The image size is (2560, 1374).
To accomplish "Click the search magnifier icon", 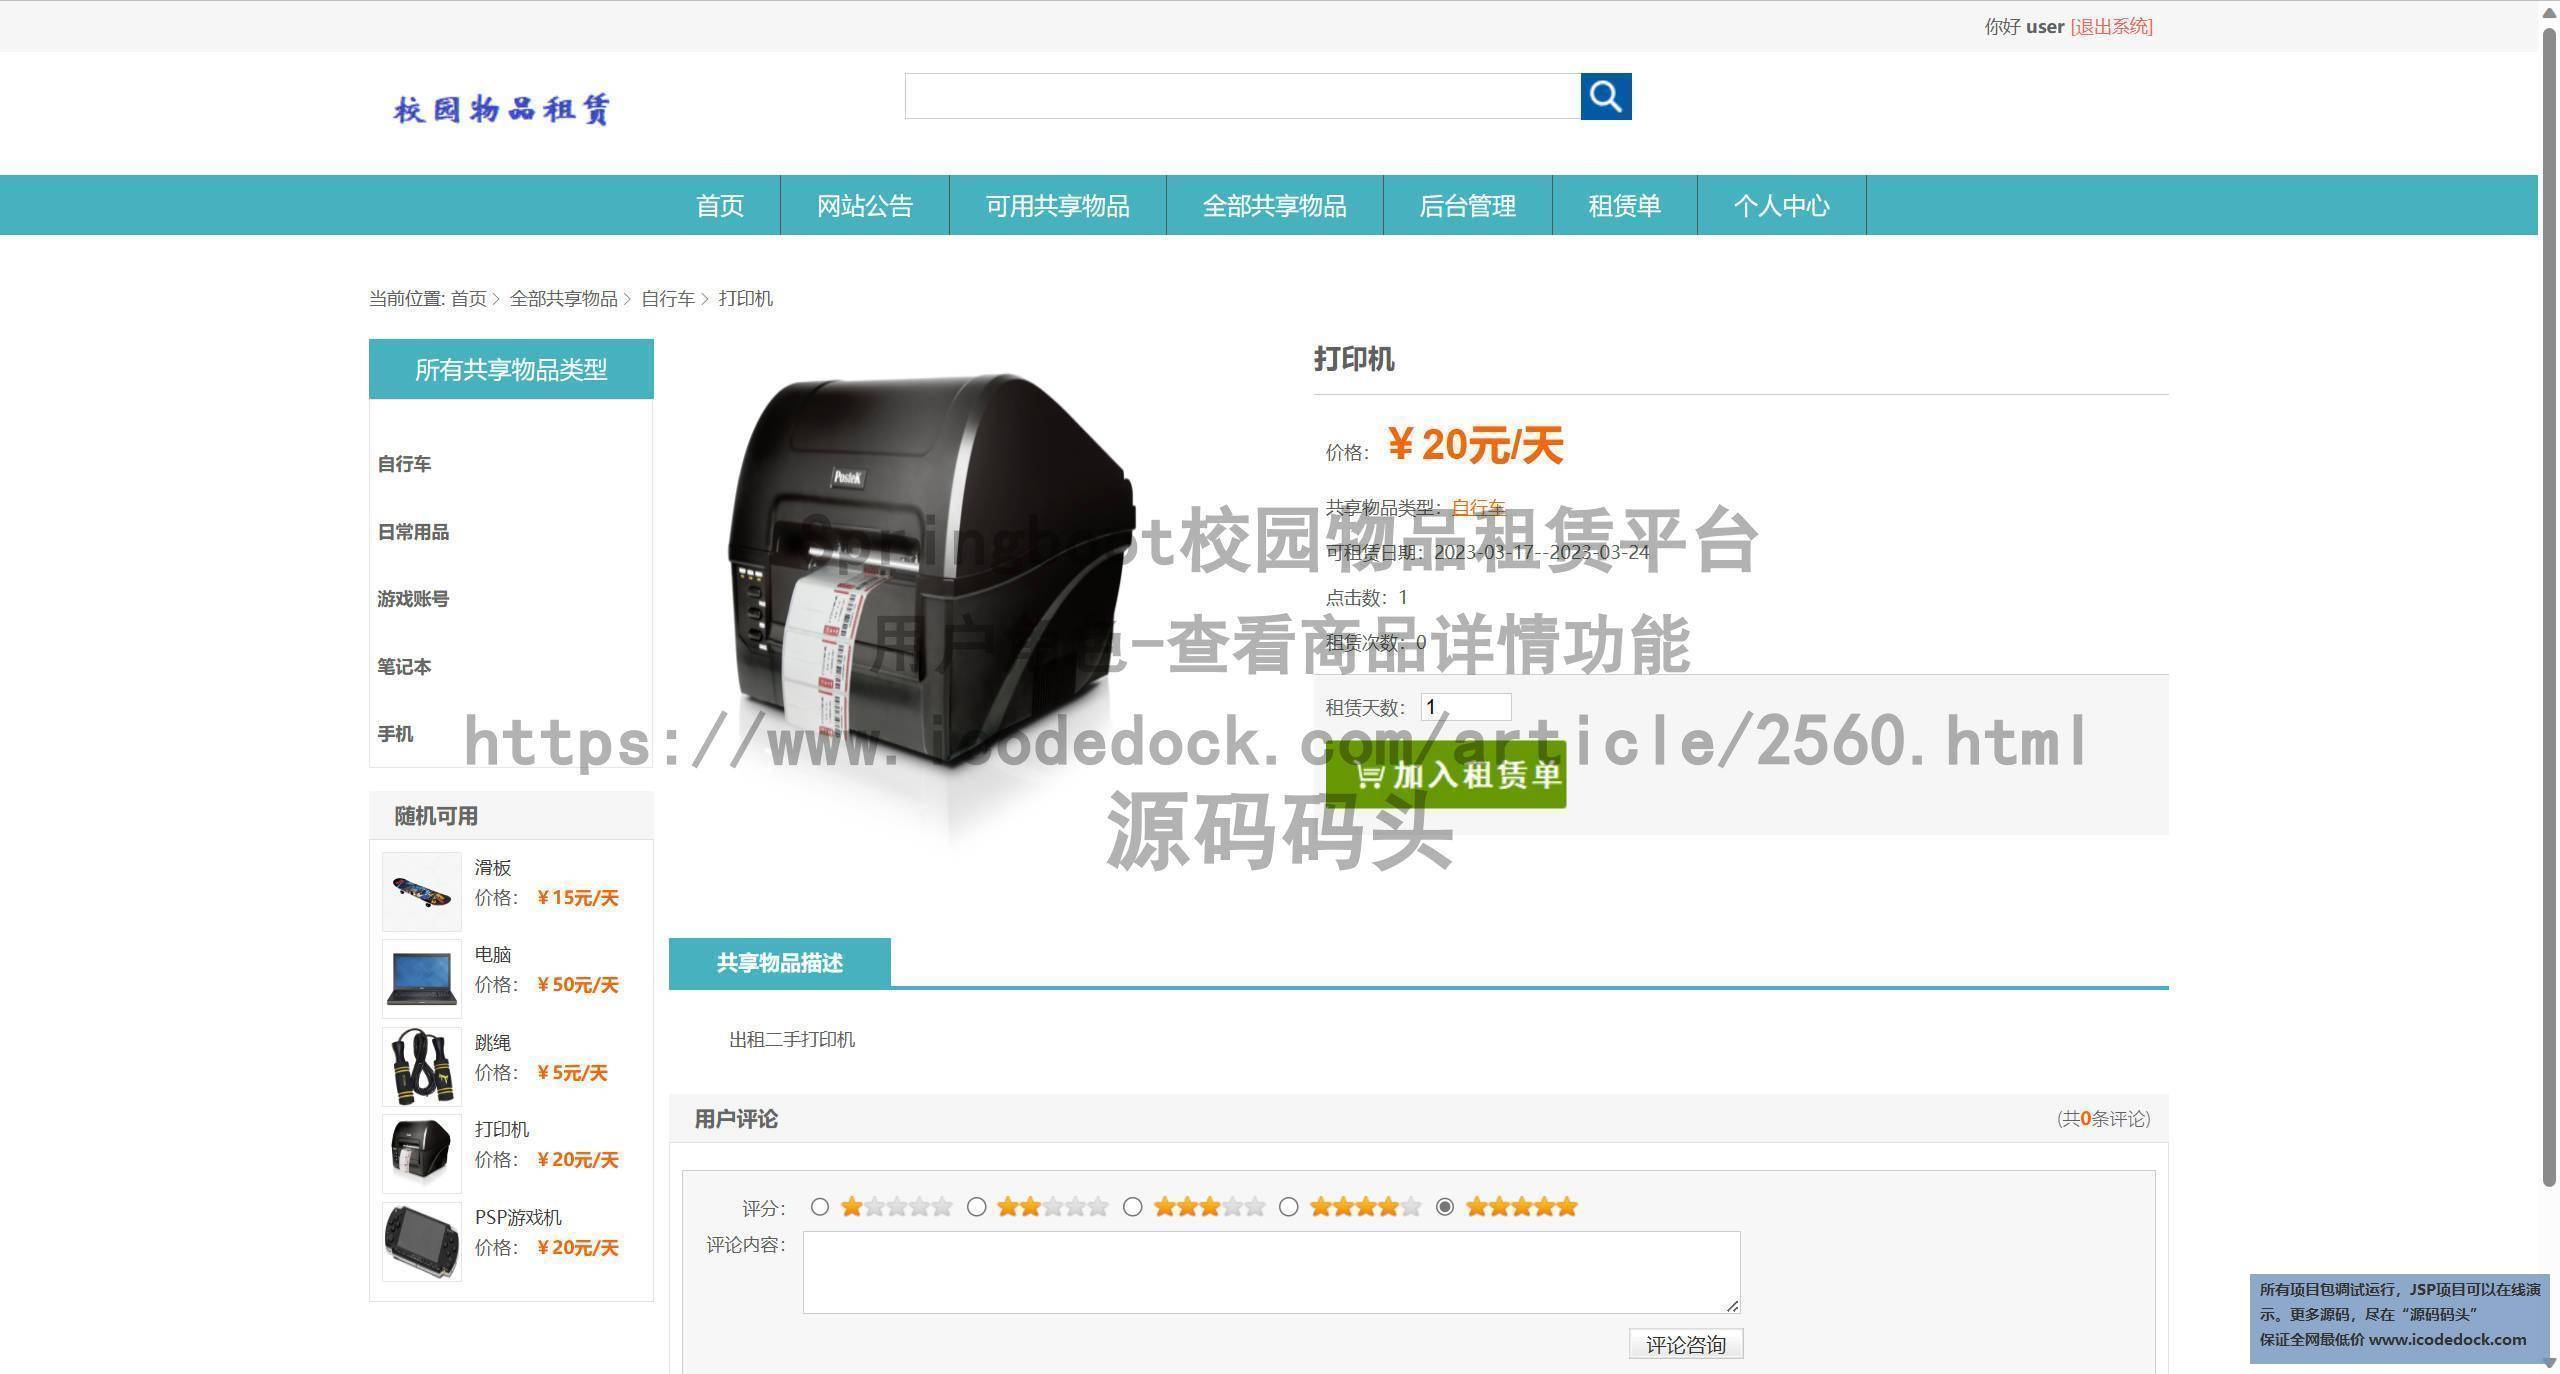I will pos(1604,96).
